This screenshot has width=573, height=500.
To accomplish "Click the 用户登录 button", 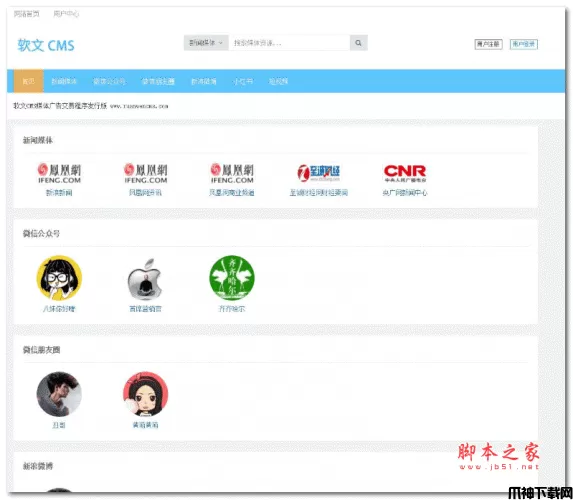I will (524, 44).
